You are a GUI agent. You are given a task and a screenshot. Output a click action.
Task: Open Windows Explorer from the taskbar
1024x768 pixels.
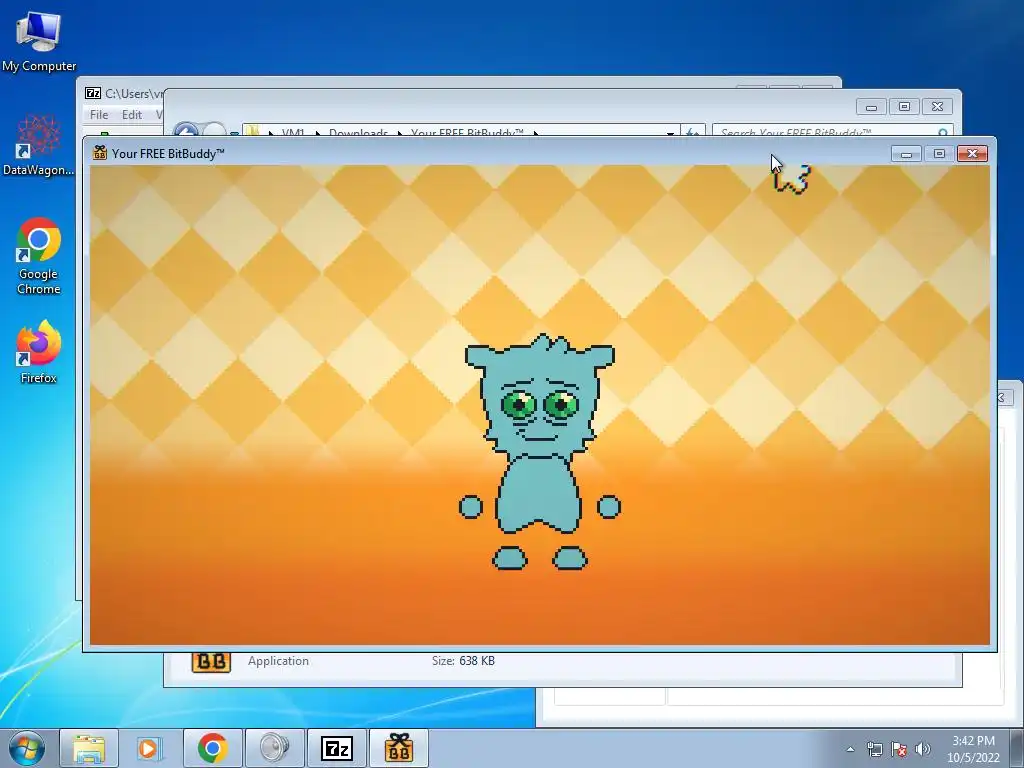click(x=89, y=748)
